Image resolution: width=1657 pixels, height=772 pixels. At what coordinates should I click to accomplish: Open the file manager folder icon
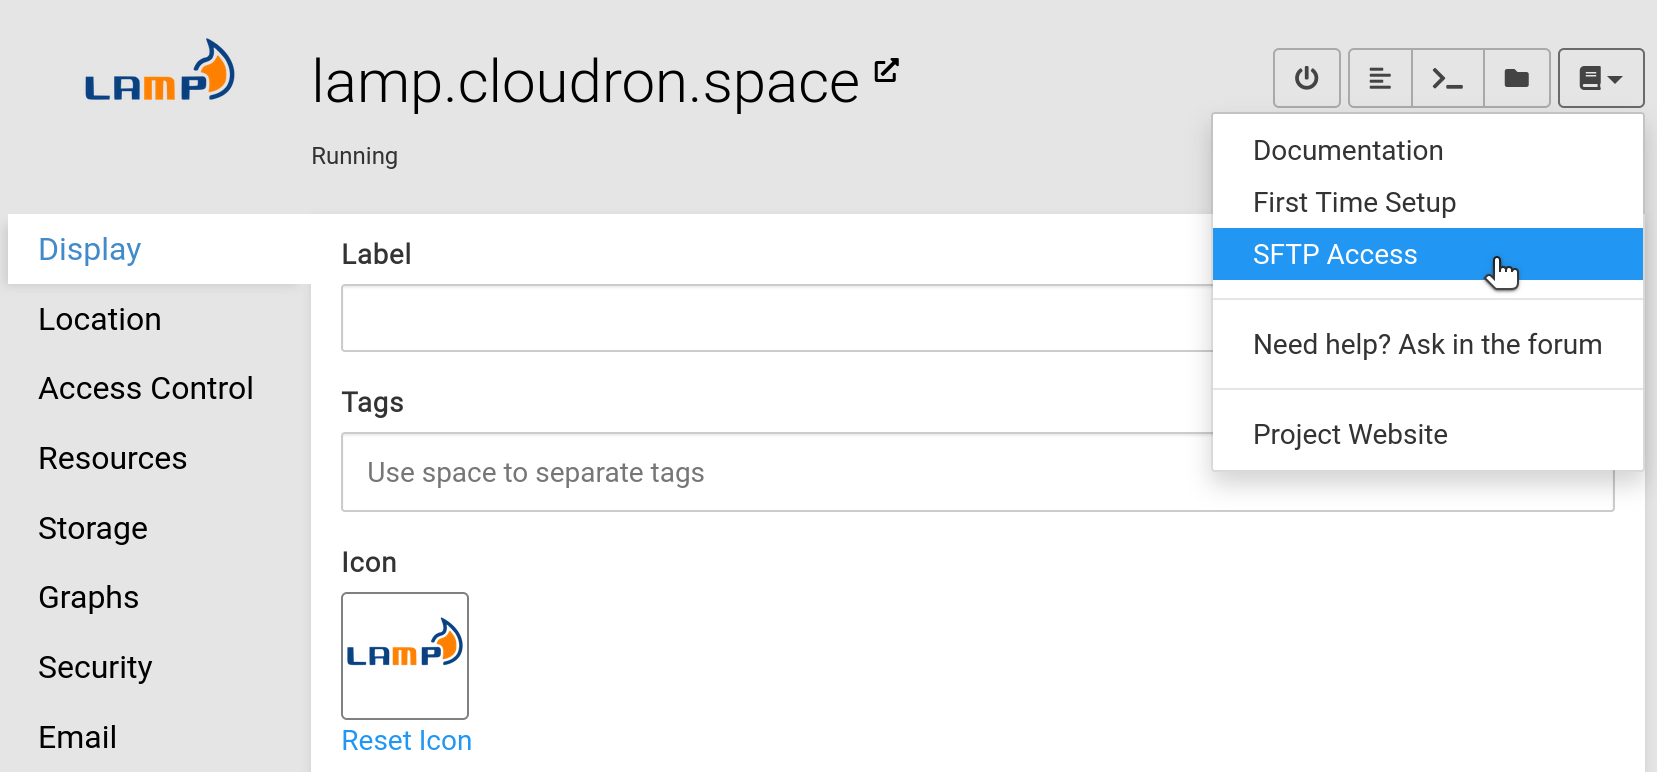tap(1516, 78)
